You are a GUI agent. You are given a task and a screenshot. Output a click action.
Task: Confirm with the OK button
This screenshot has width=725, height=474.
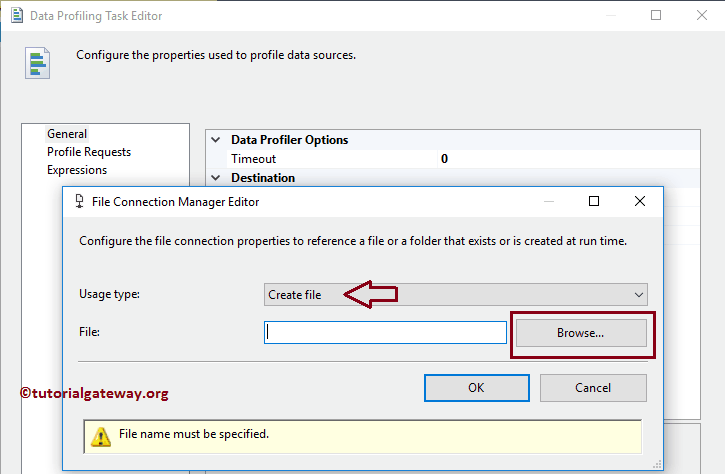[x=476, y=387]
